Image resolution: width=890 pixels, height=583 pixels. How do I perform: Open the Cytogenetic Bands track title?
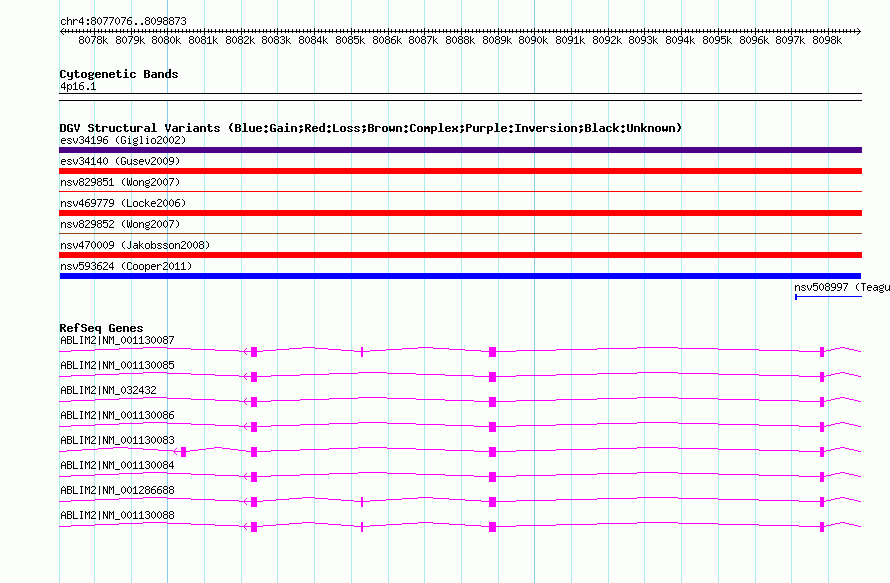119,74
